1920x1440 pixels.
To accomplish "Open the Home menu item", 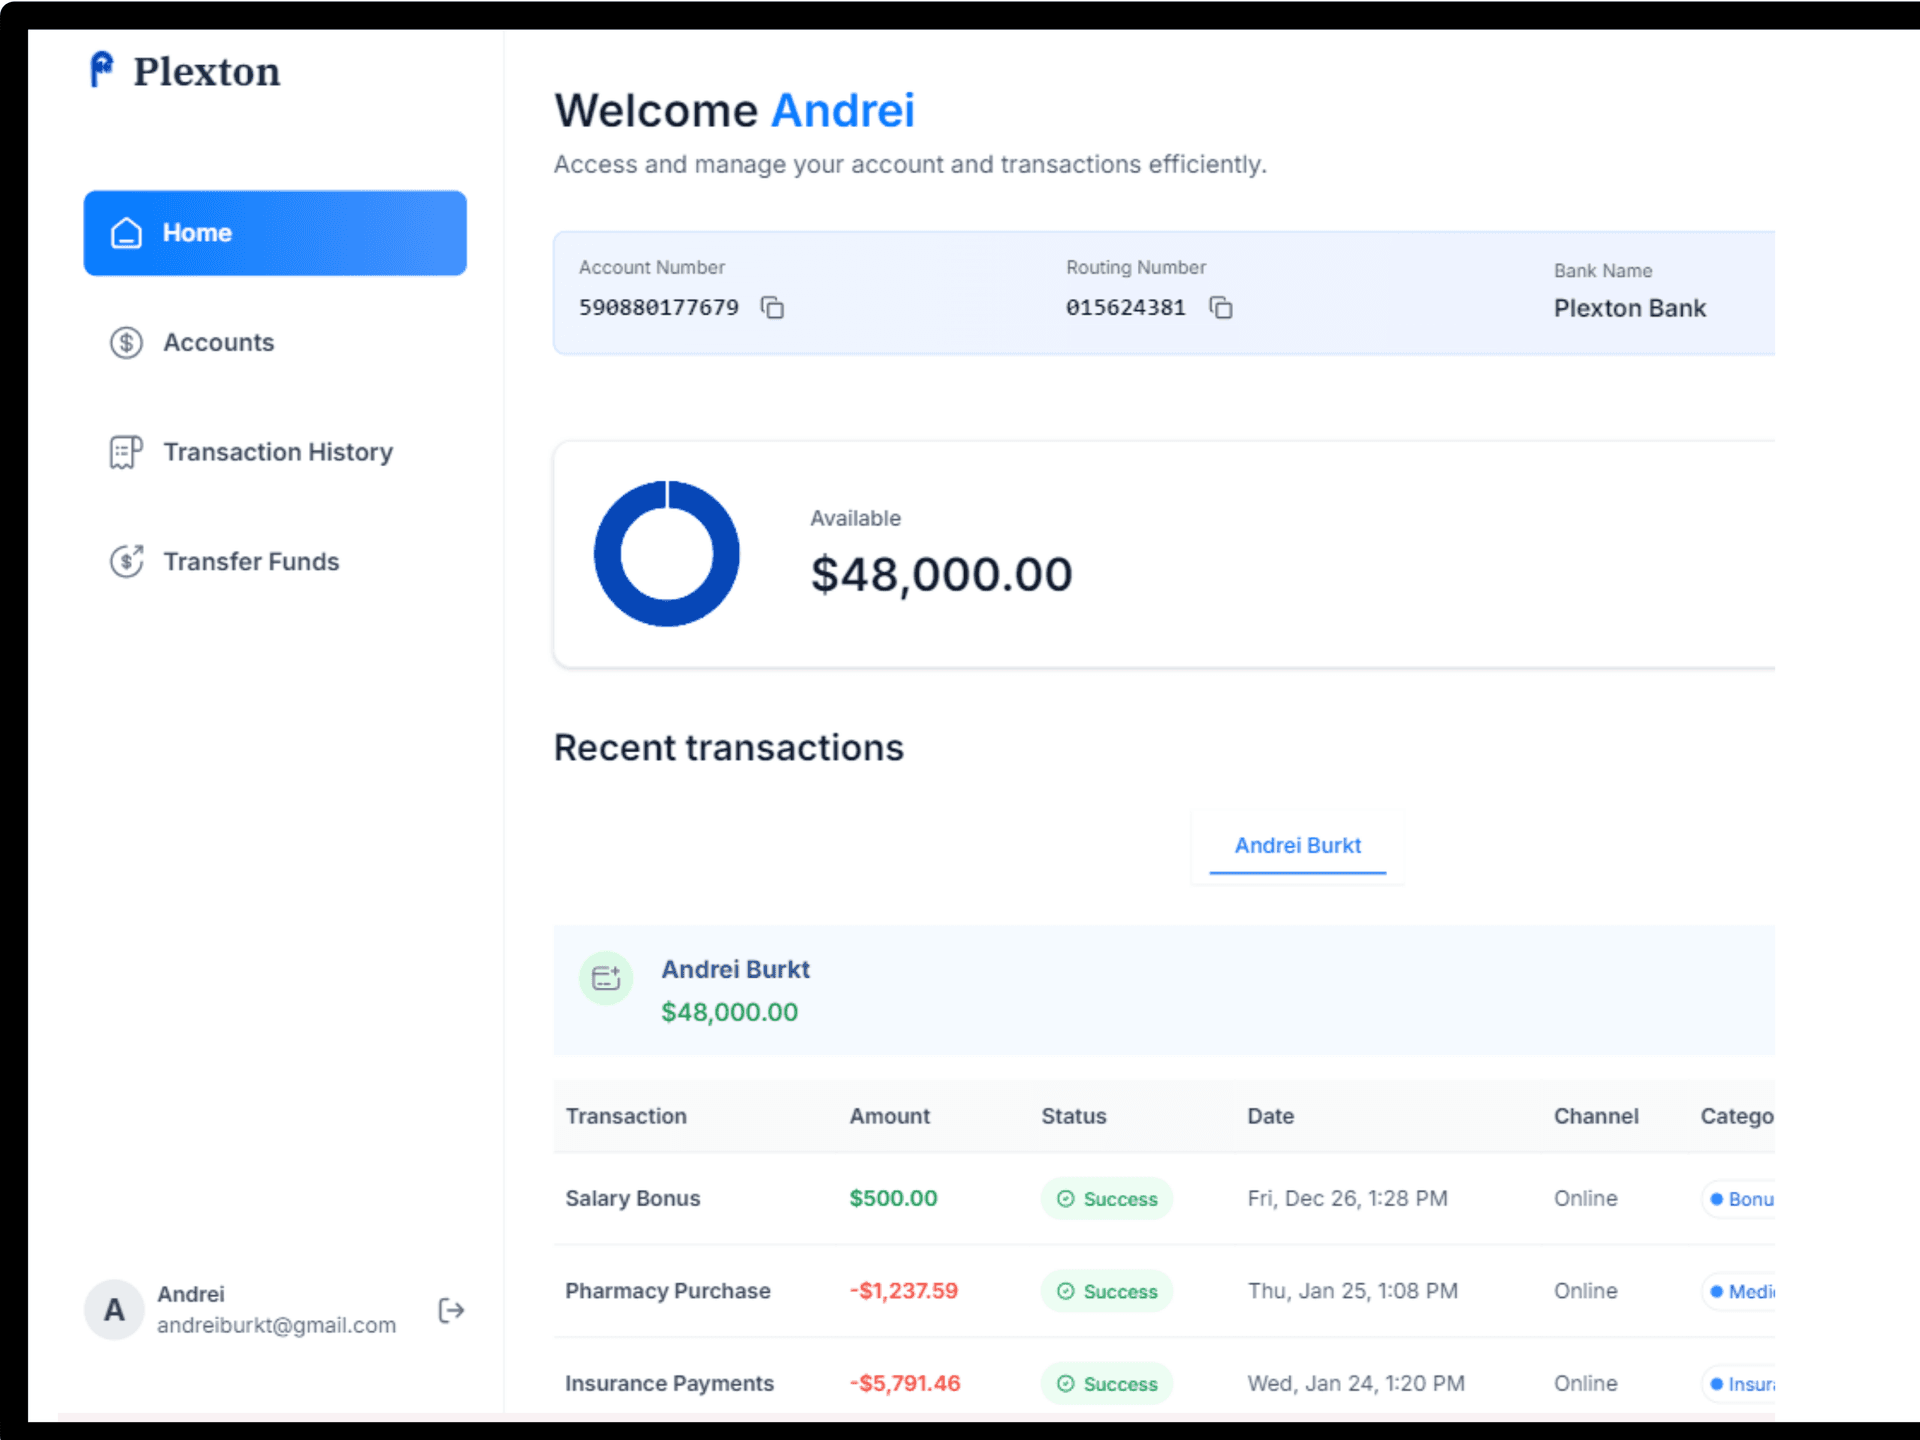I will coord(275,233).
